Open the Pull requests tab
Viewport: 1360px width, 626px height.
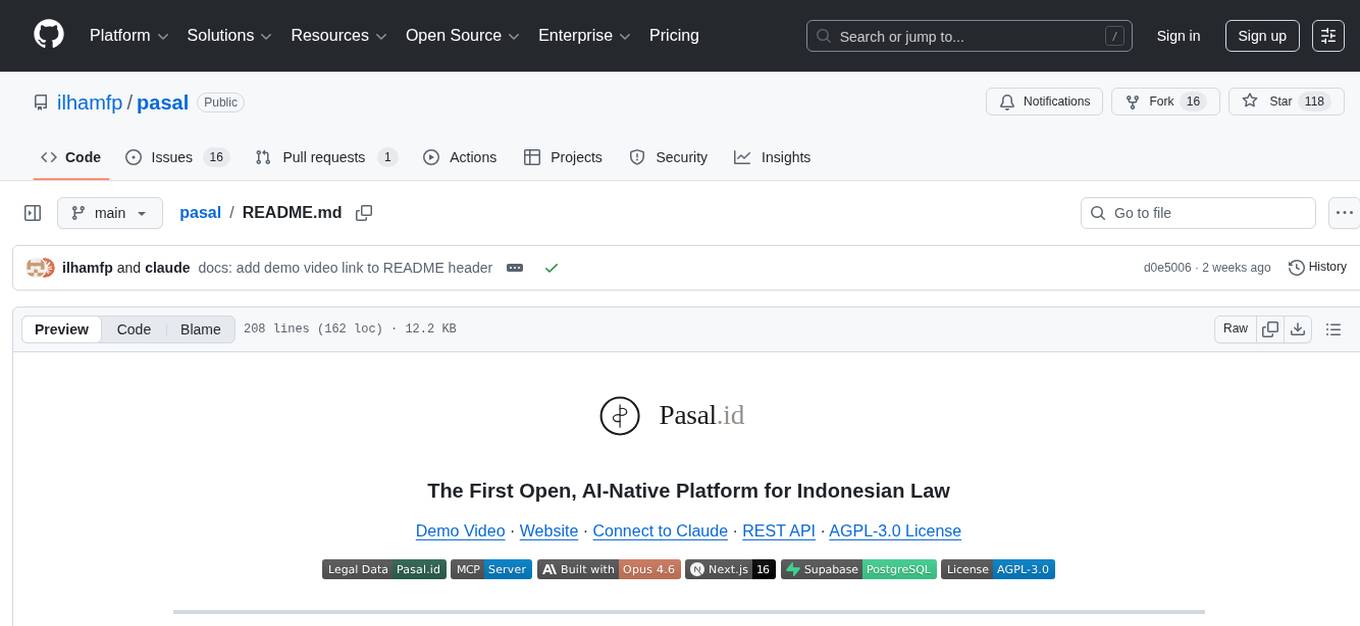click(324, 157)
